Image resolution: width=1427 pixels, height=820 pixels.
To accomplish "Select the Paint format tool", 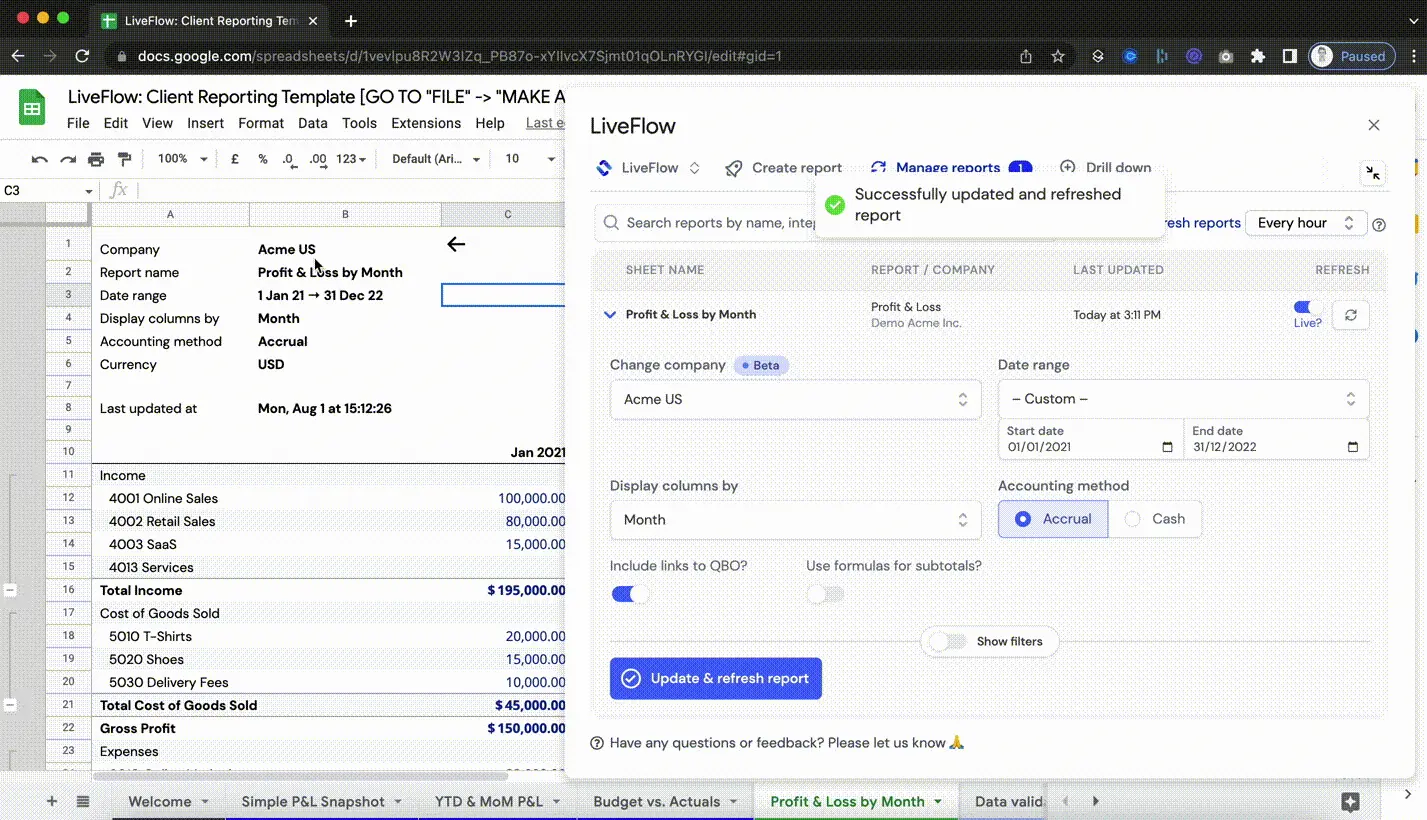I will [124, 158].
